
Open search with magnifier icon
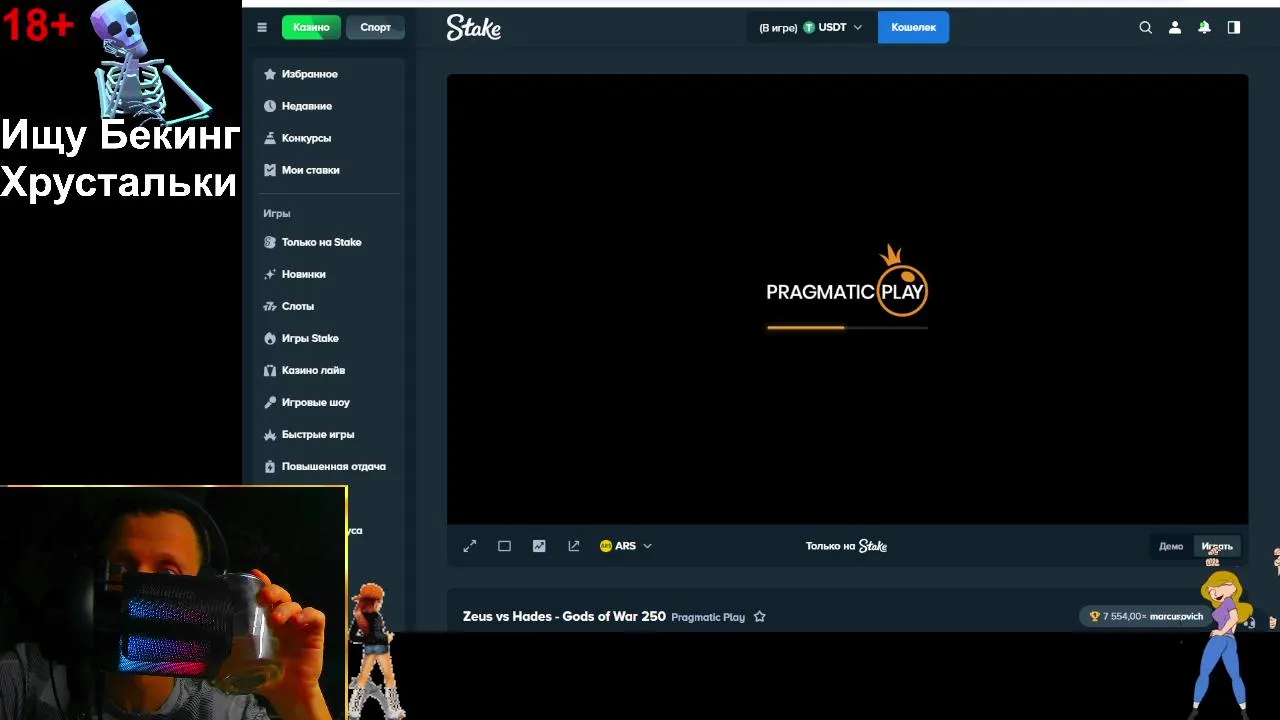click(1146, 28)
